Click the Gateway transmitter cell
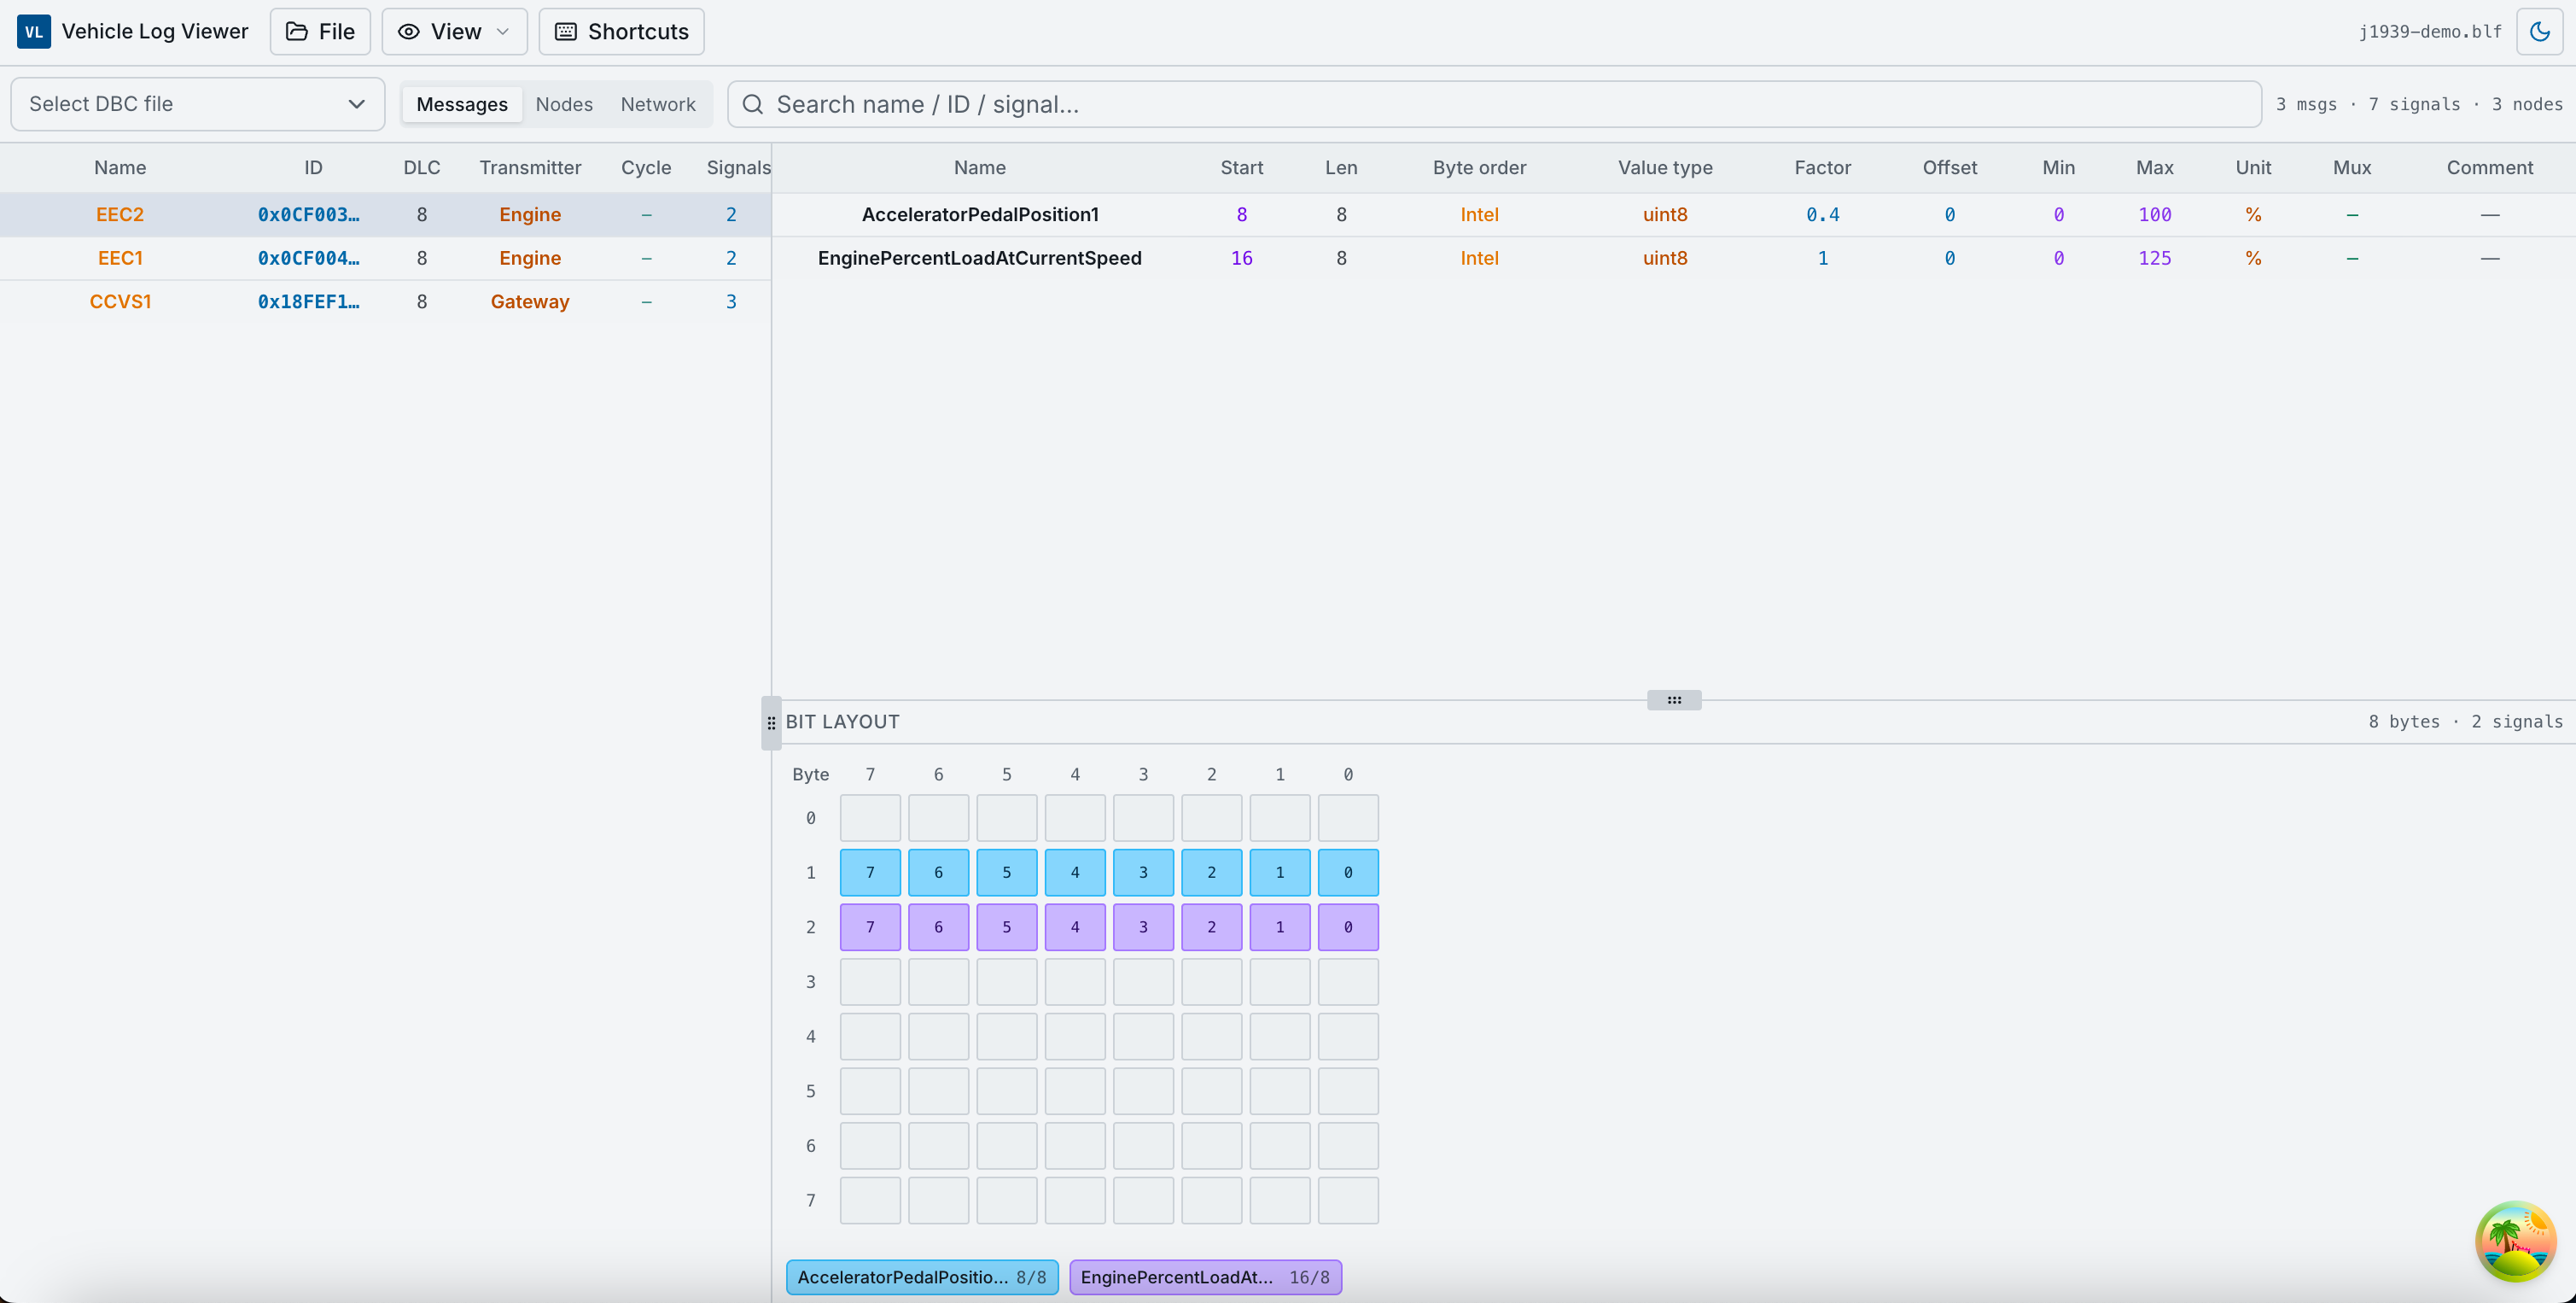This screenshot has width=2576, height=1303. [530, 302]
